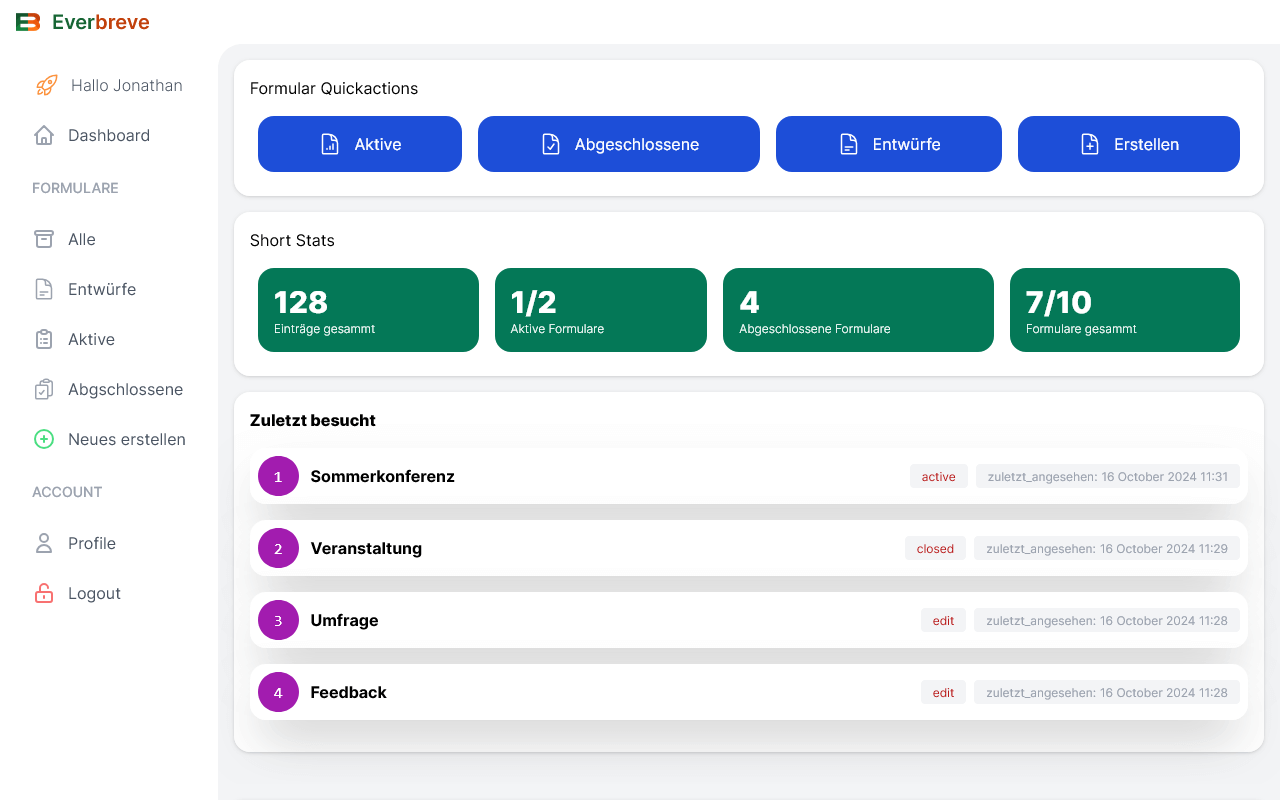1280x800 pixels.
Task: Open the Profile page
Action: click(109, 543)
